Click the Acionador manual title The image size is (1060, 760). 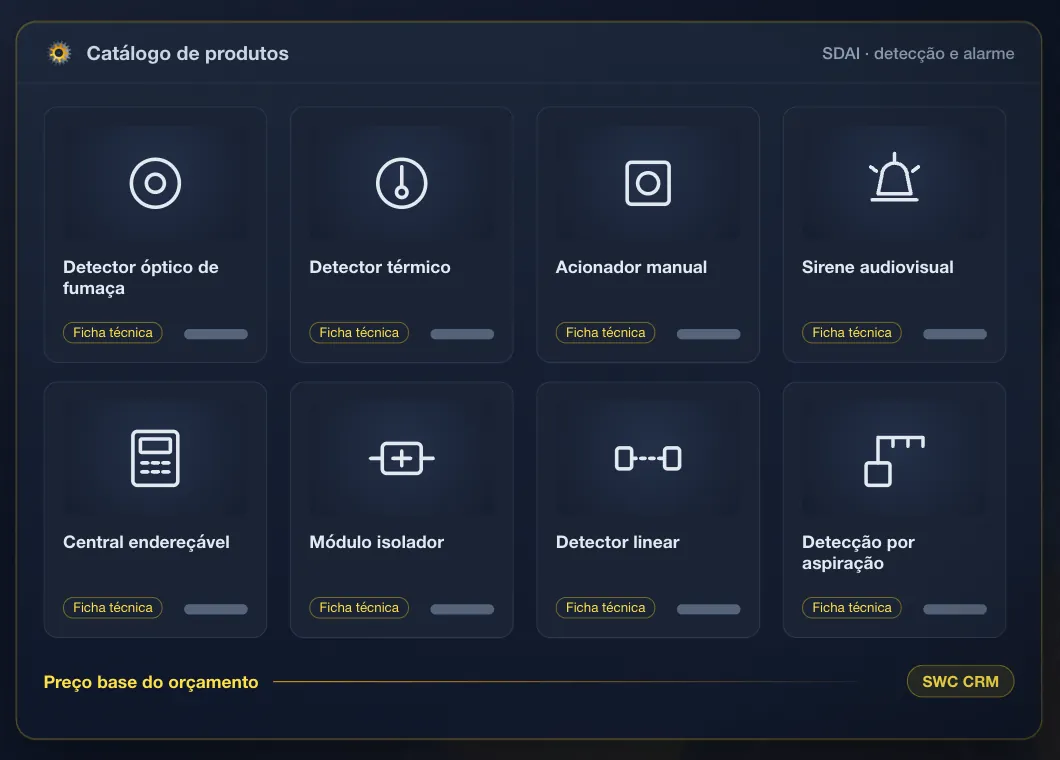[631, 267]
